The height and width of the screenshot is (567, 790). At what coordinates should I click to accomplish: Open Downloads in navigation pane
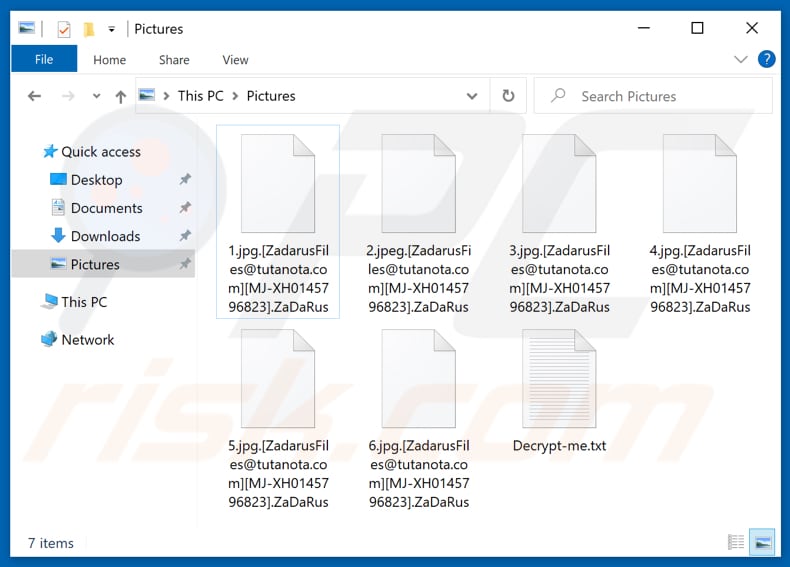click(x=105, y=236)
